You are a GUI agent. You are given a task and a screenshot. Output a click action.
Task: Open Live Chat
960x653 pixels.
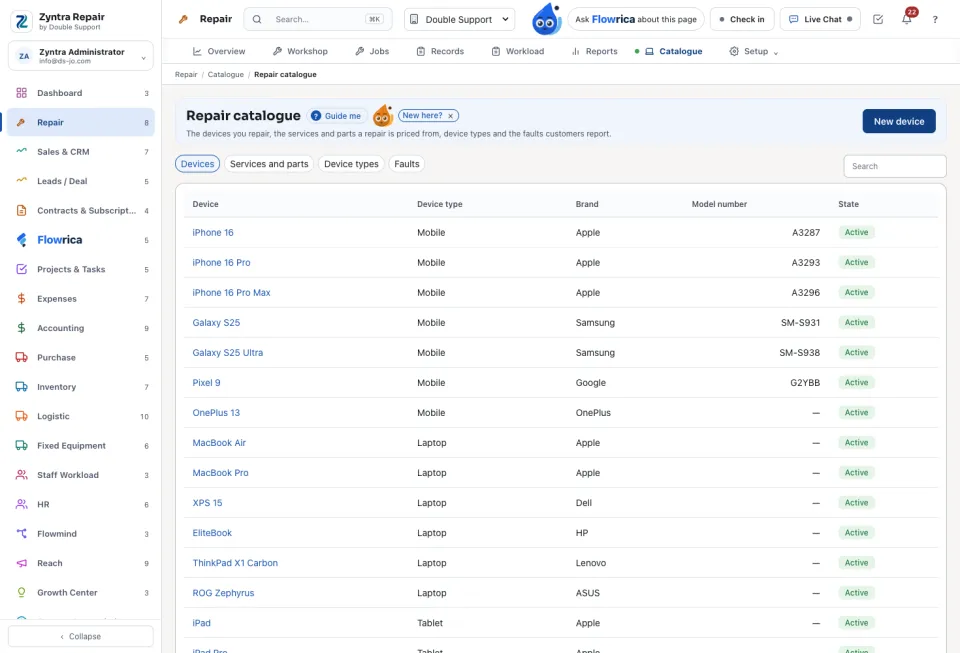[820, 20]
